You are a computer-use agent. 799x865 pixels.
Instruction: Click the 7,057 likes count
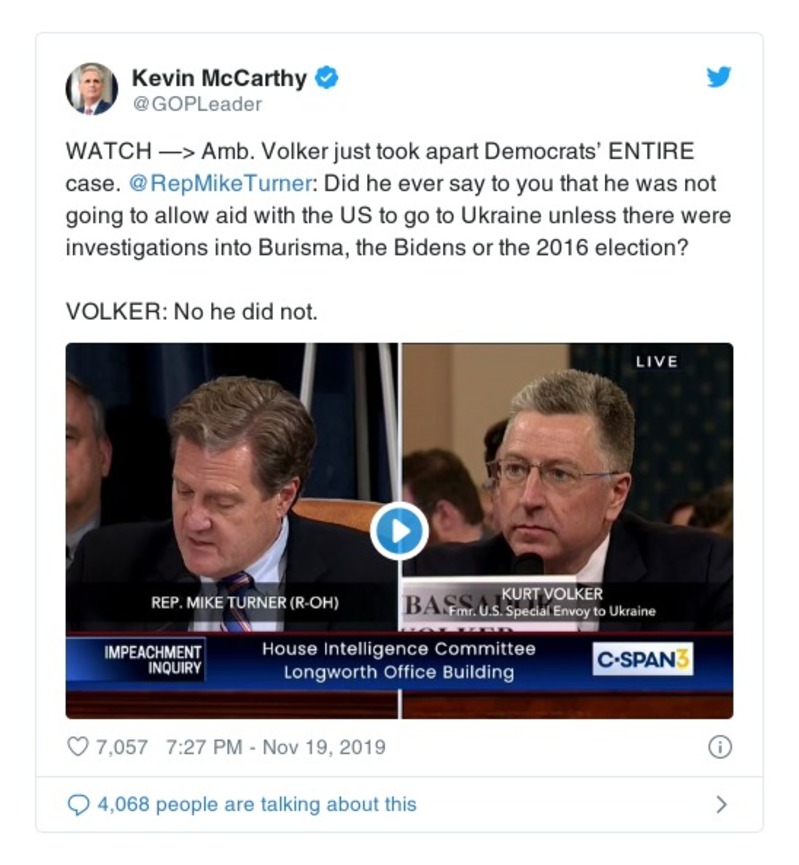pos(121,747)
